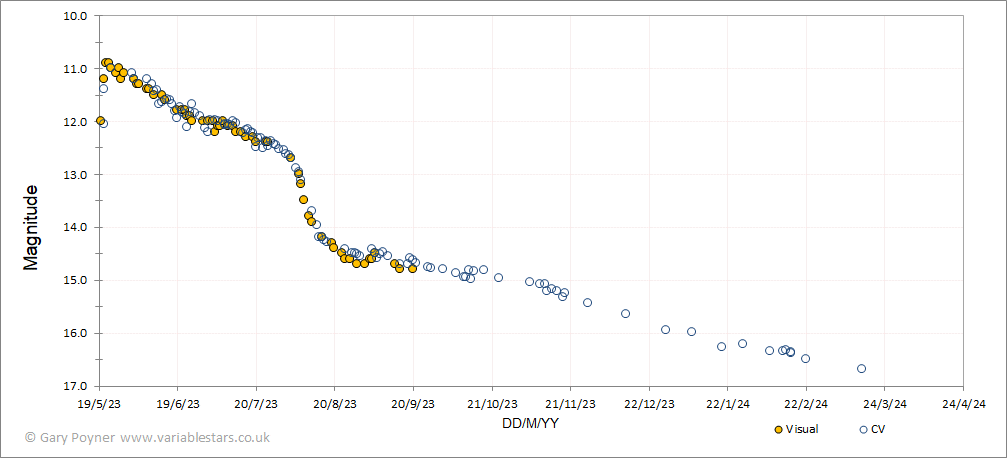The height and width of the screenshot is (458, 1007).
Task: Click the lone Visual point at magnitude 13.5
Action: coord(303,199)
